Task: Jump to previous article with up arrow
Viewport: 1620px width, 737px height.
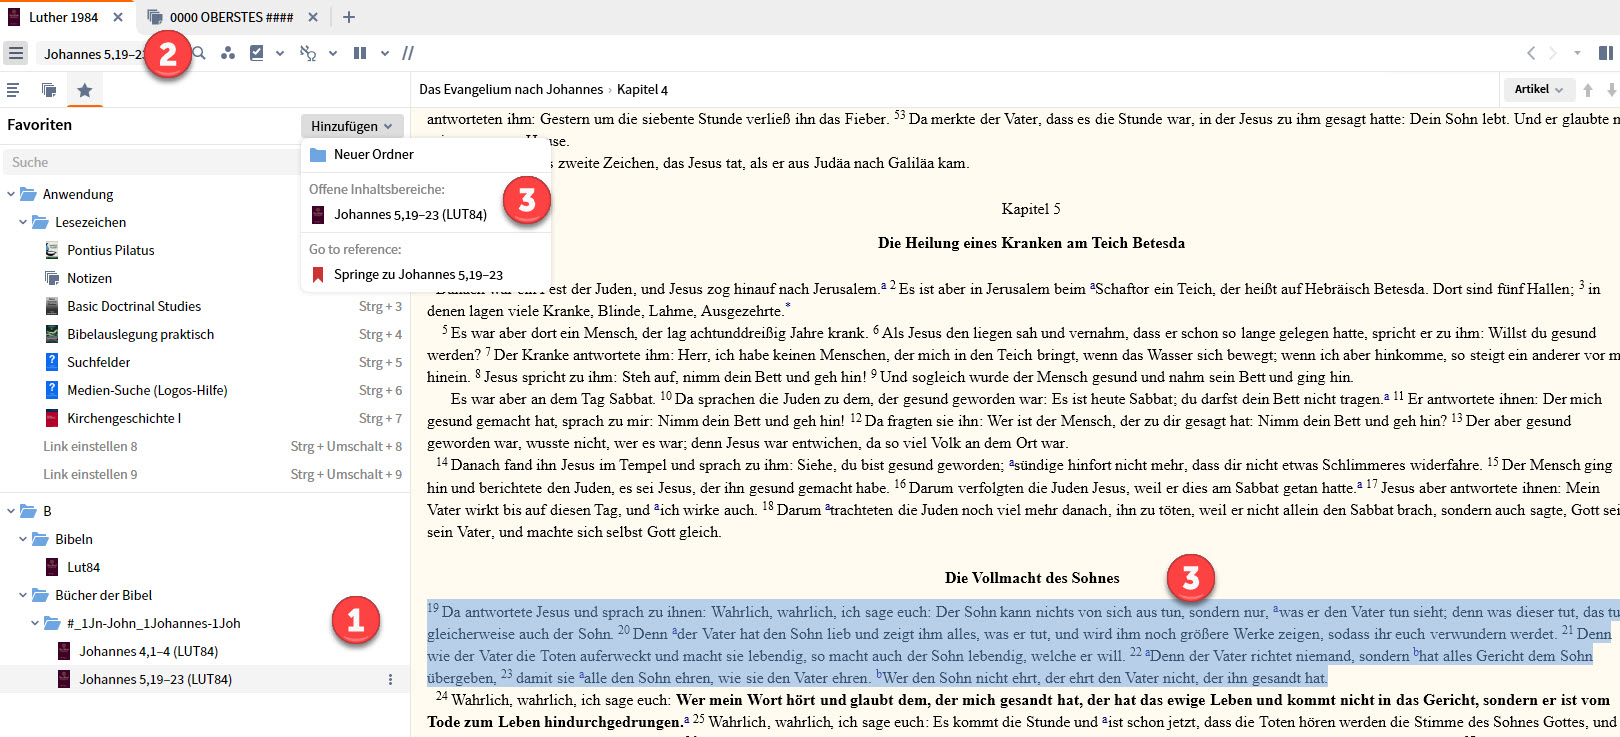Action: (1588, 90)
